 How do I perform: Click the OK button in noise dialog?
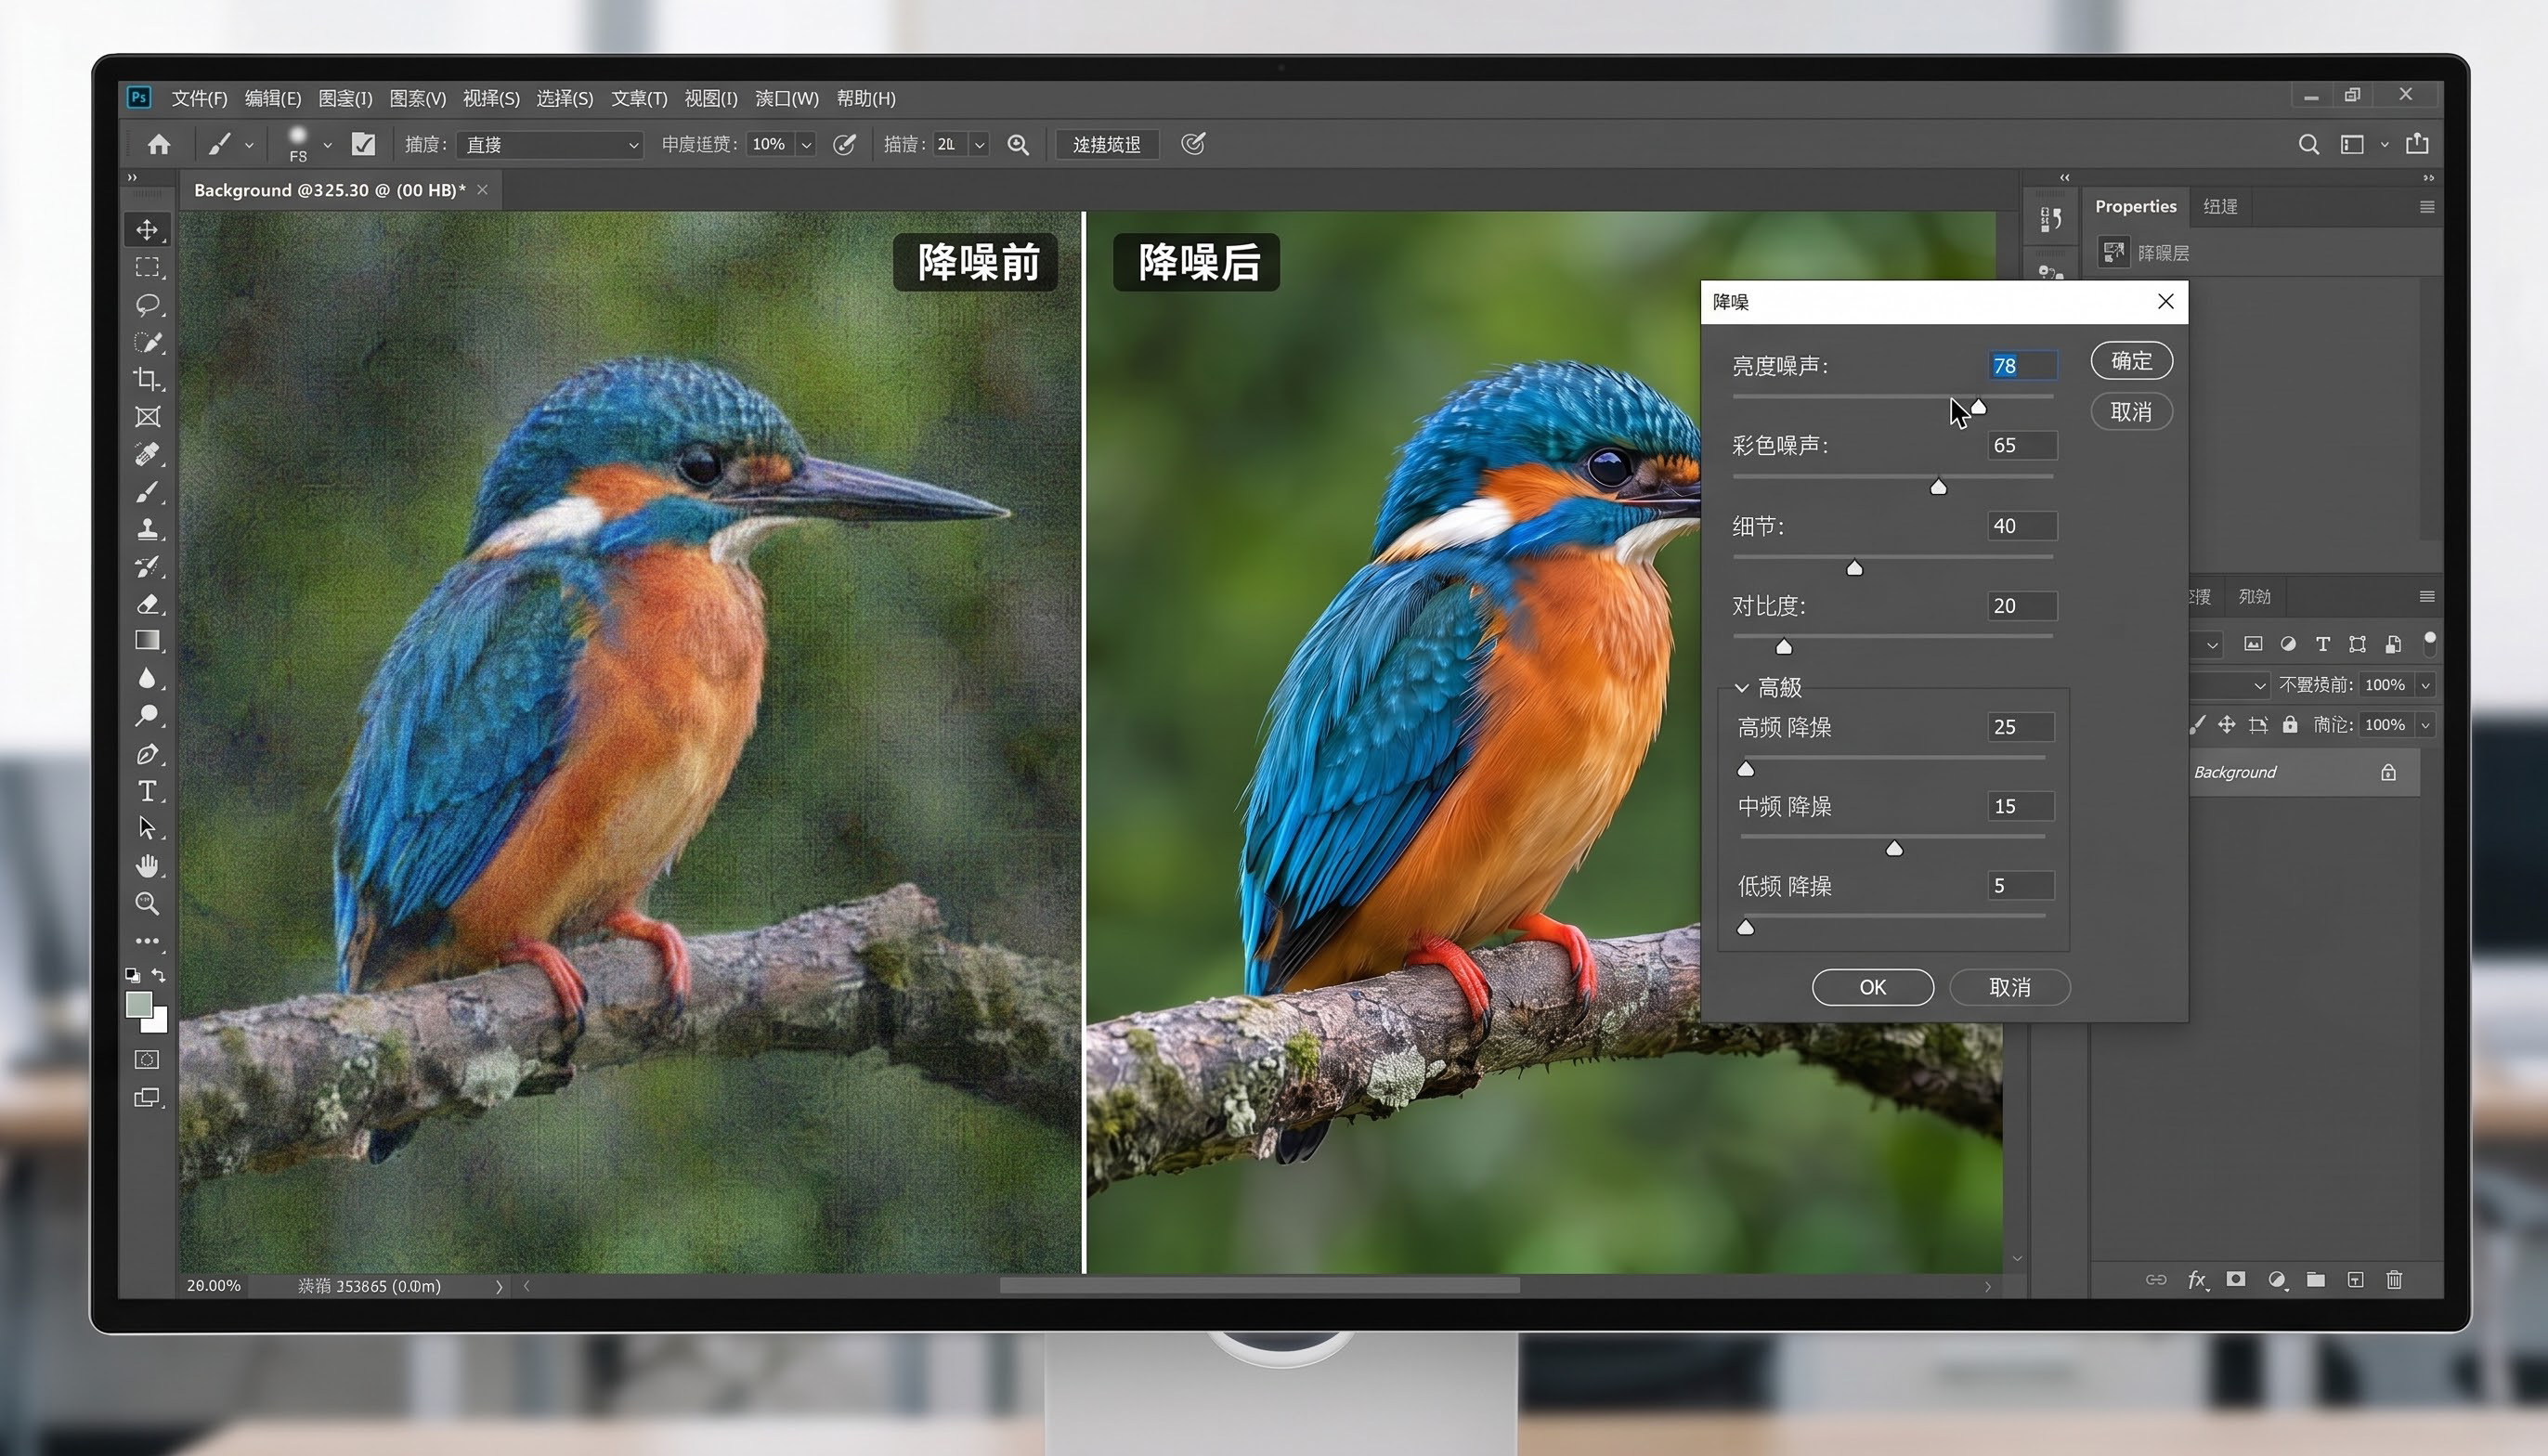(x=1872, y=987)
